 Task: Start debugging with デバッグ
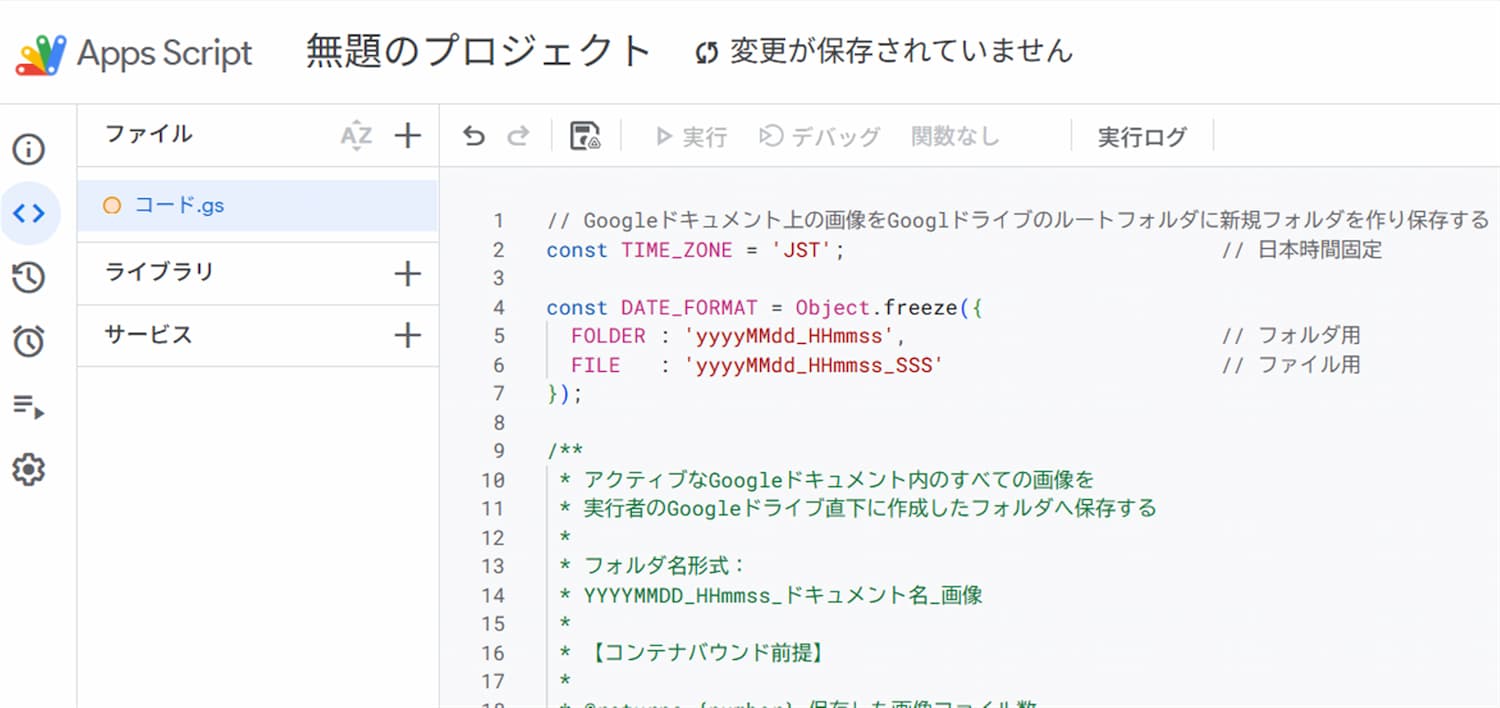(x=820, y=137)
